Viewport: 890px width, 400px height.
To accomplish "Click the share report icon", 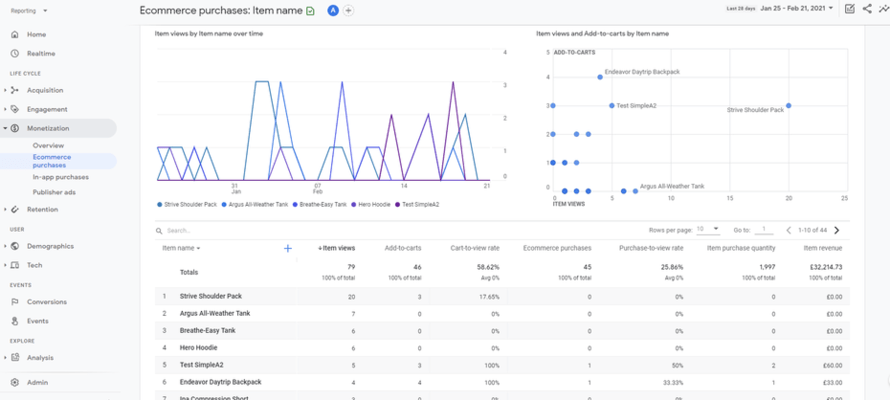I will click(x=867, y=9).
